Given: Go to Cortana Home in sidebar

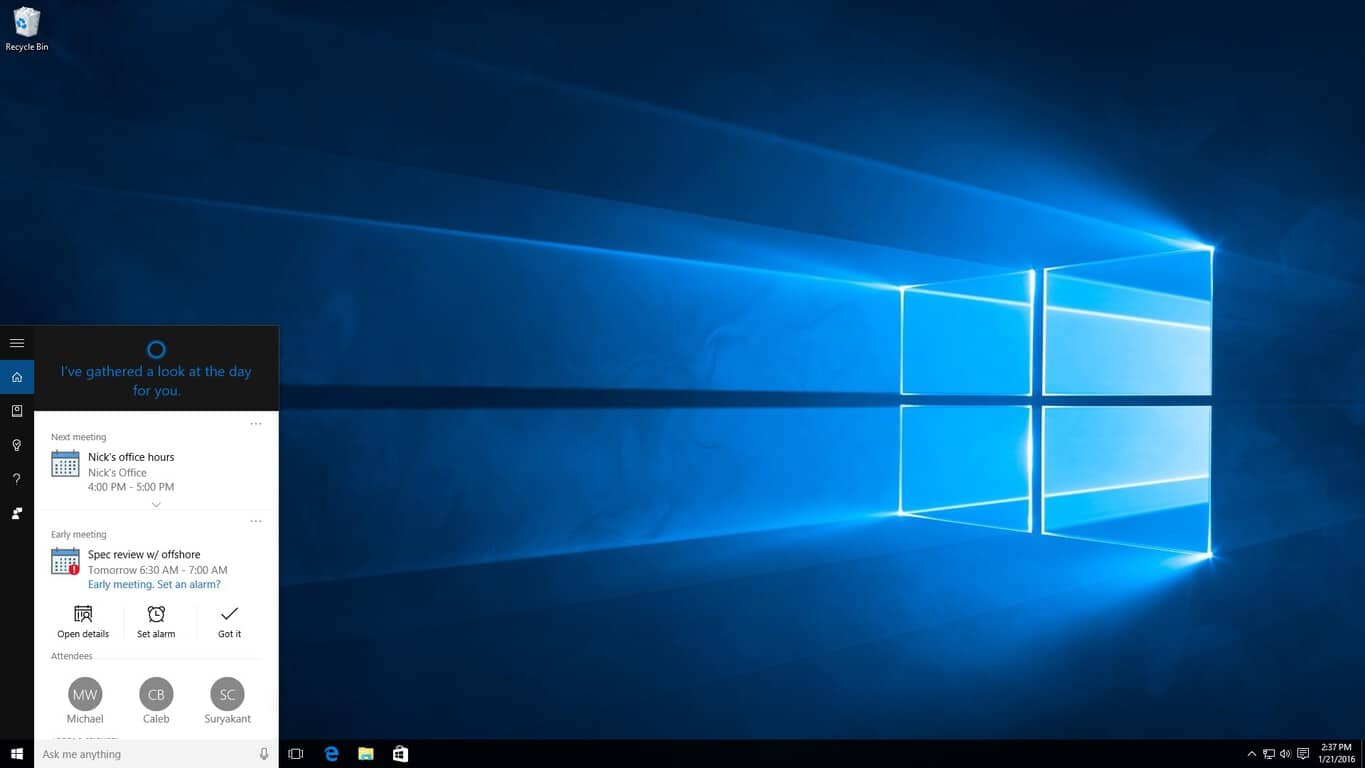Looking at the screenshot, I should (17, 377).
